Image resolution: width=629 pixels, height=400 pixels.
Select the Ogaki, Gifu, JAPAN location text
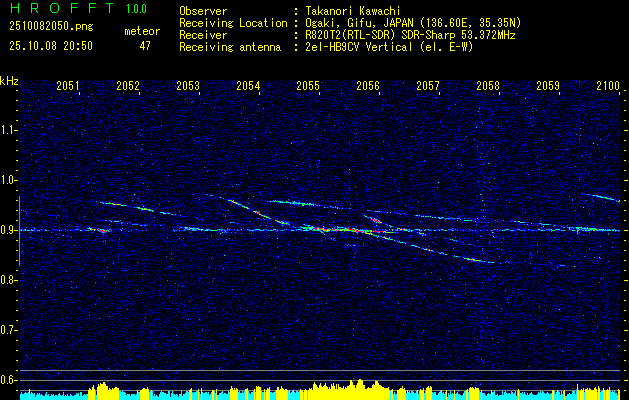point(413,23)
